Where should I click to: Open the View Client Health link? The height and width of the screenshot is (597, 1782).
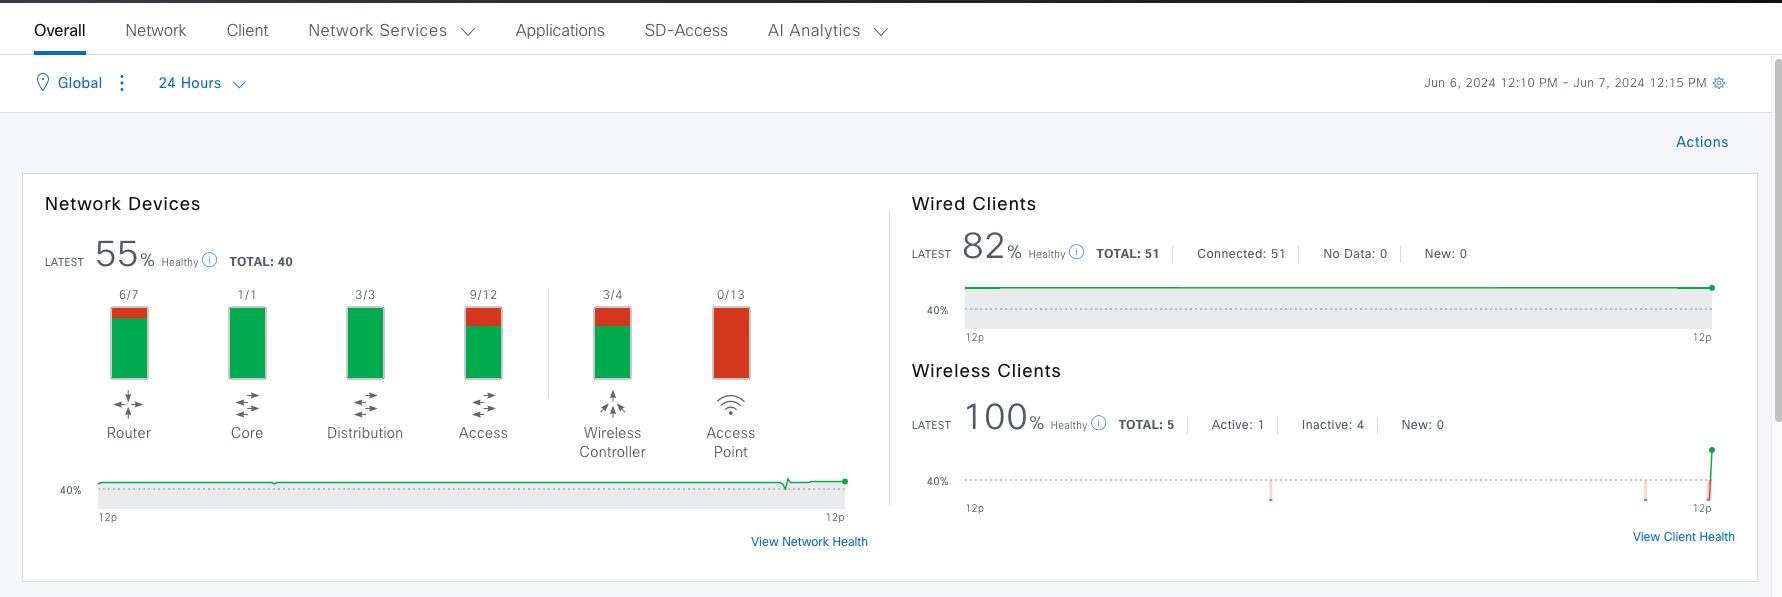[1683, 537]
